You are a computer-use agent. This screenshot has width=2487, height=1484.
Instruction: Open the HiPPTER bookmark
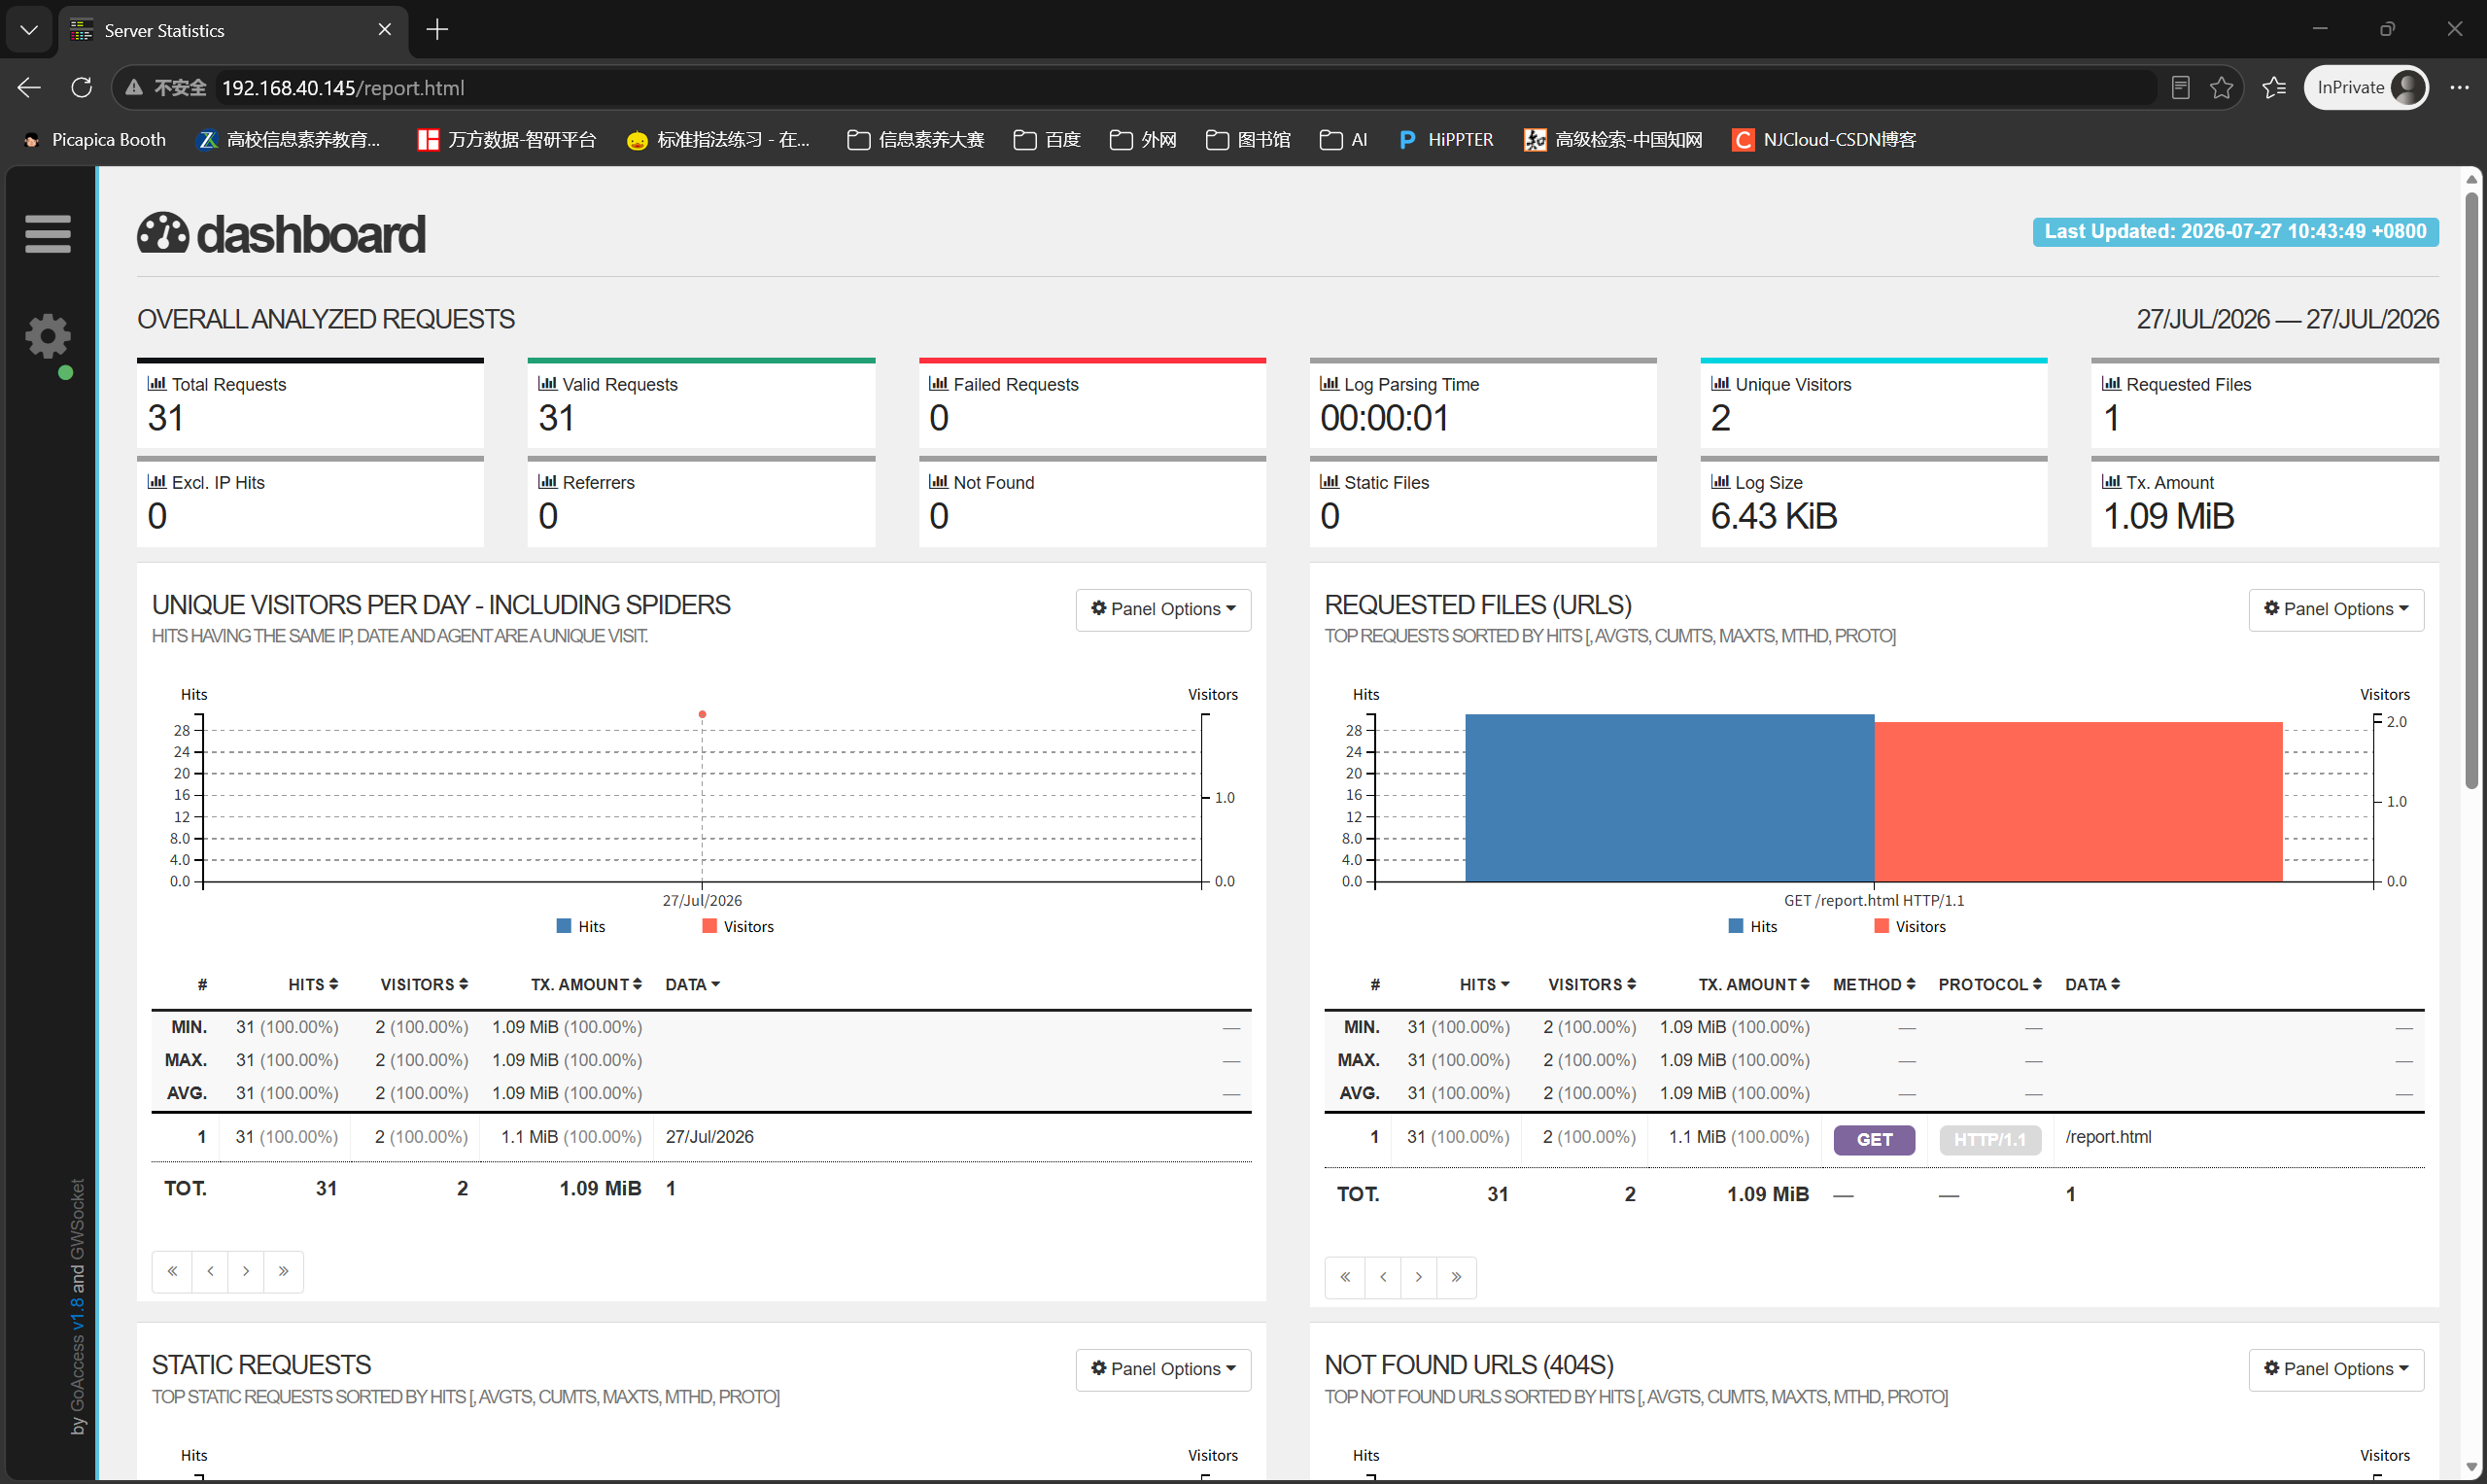tap(1446, 140)
